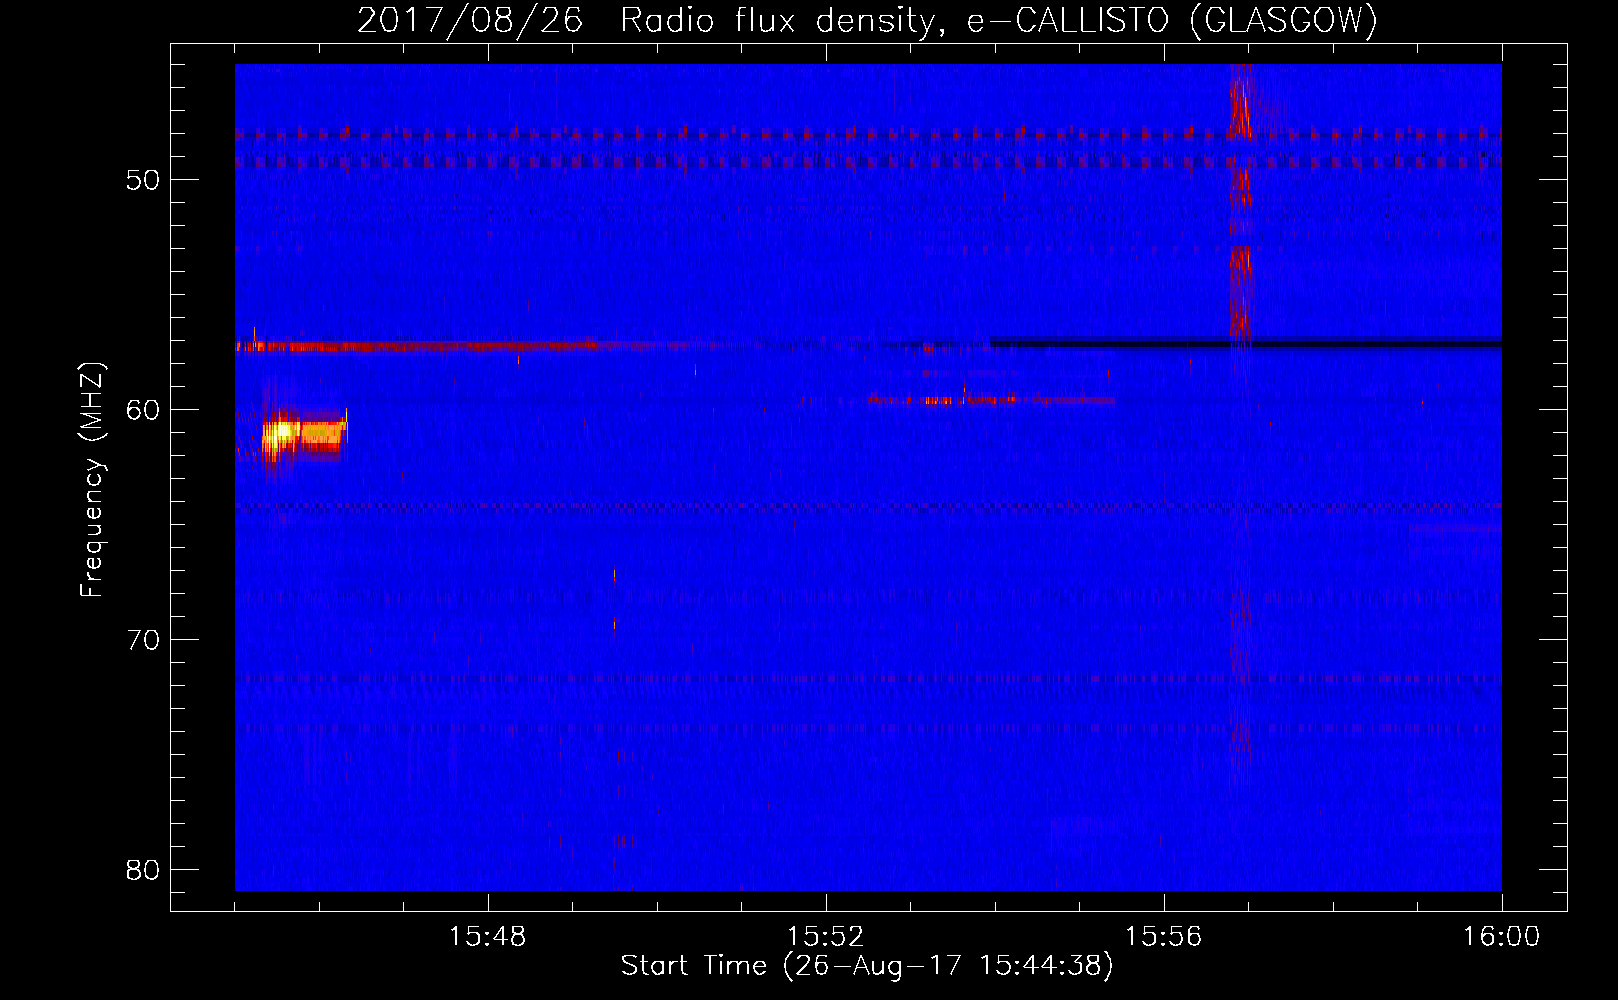Click the 15:48 time tick label
1618x1000 pixels.
[x=488, y=937]
